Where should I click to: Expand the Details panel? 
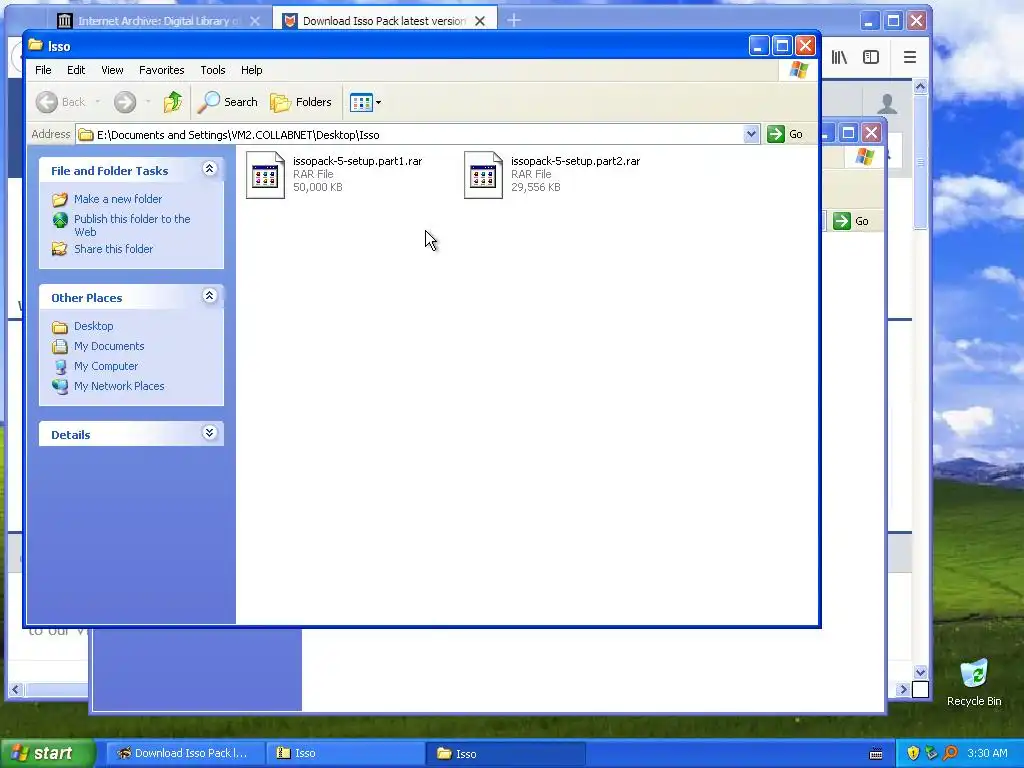click(210, 433)
